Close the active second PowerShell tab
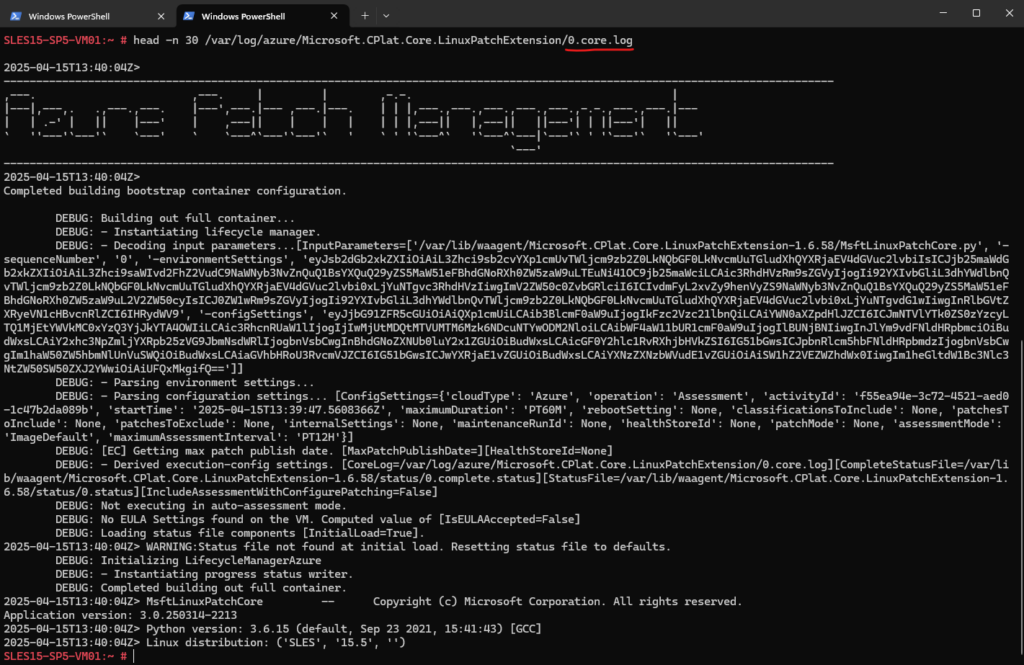Image resolution: width=1024 pixels, height=665 pixels. [x=334, y=16]
